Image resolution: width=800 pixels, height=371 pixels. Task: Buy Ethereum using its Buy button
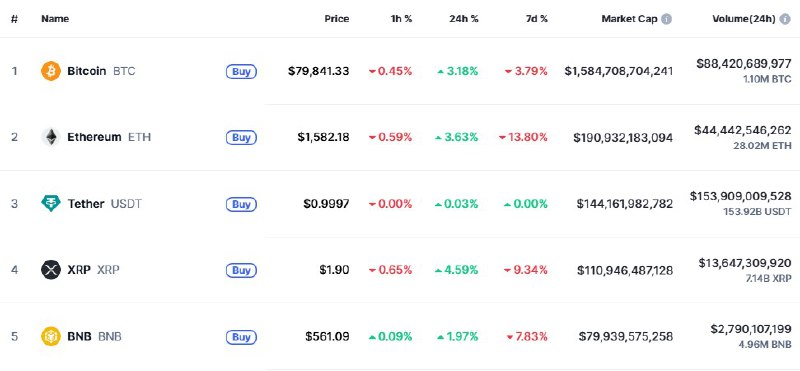(241, 138)
